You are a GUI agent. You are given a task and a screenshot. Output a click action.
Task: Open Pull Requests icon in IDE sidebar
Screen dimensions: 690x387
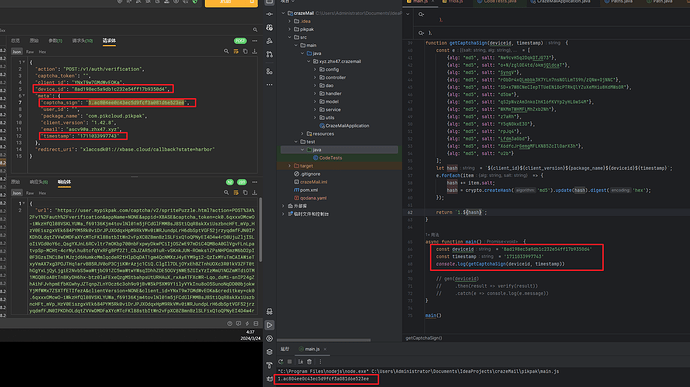click(269, 54)
